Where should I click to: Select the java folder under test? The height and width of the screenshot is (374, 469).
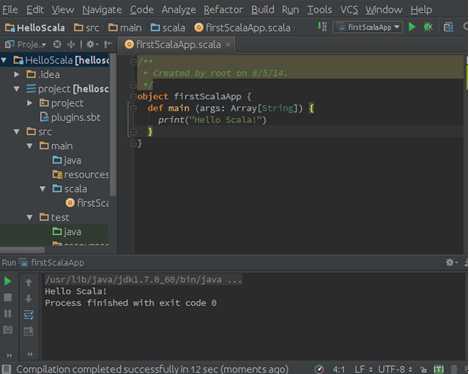(x=67, y=232)
